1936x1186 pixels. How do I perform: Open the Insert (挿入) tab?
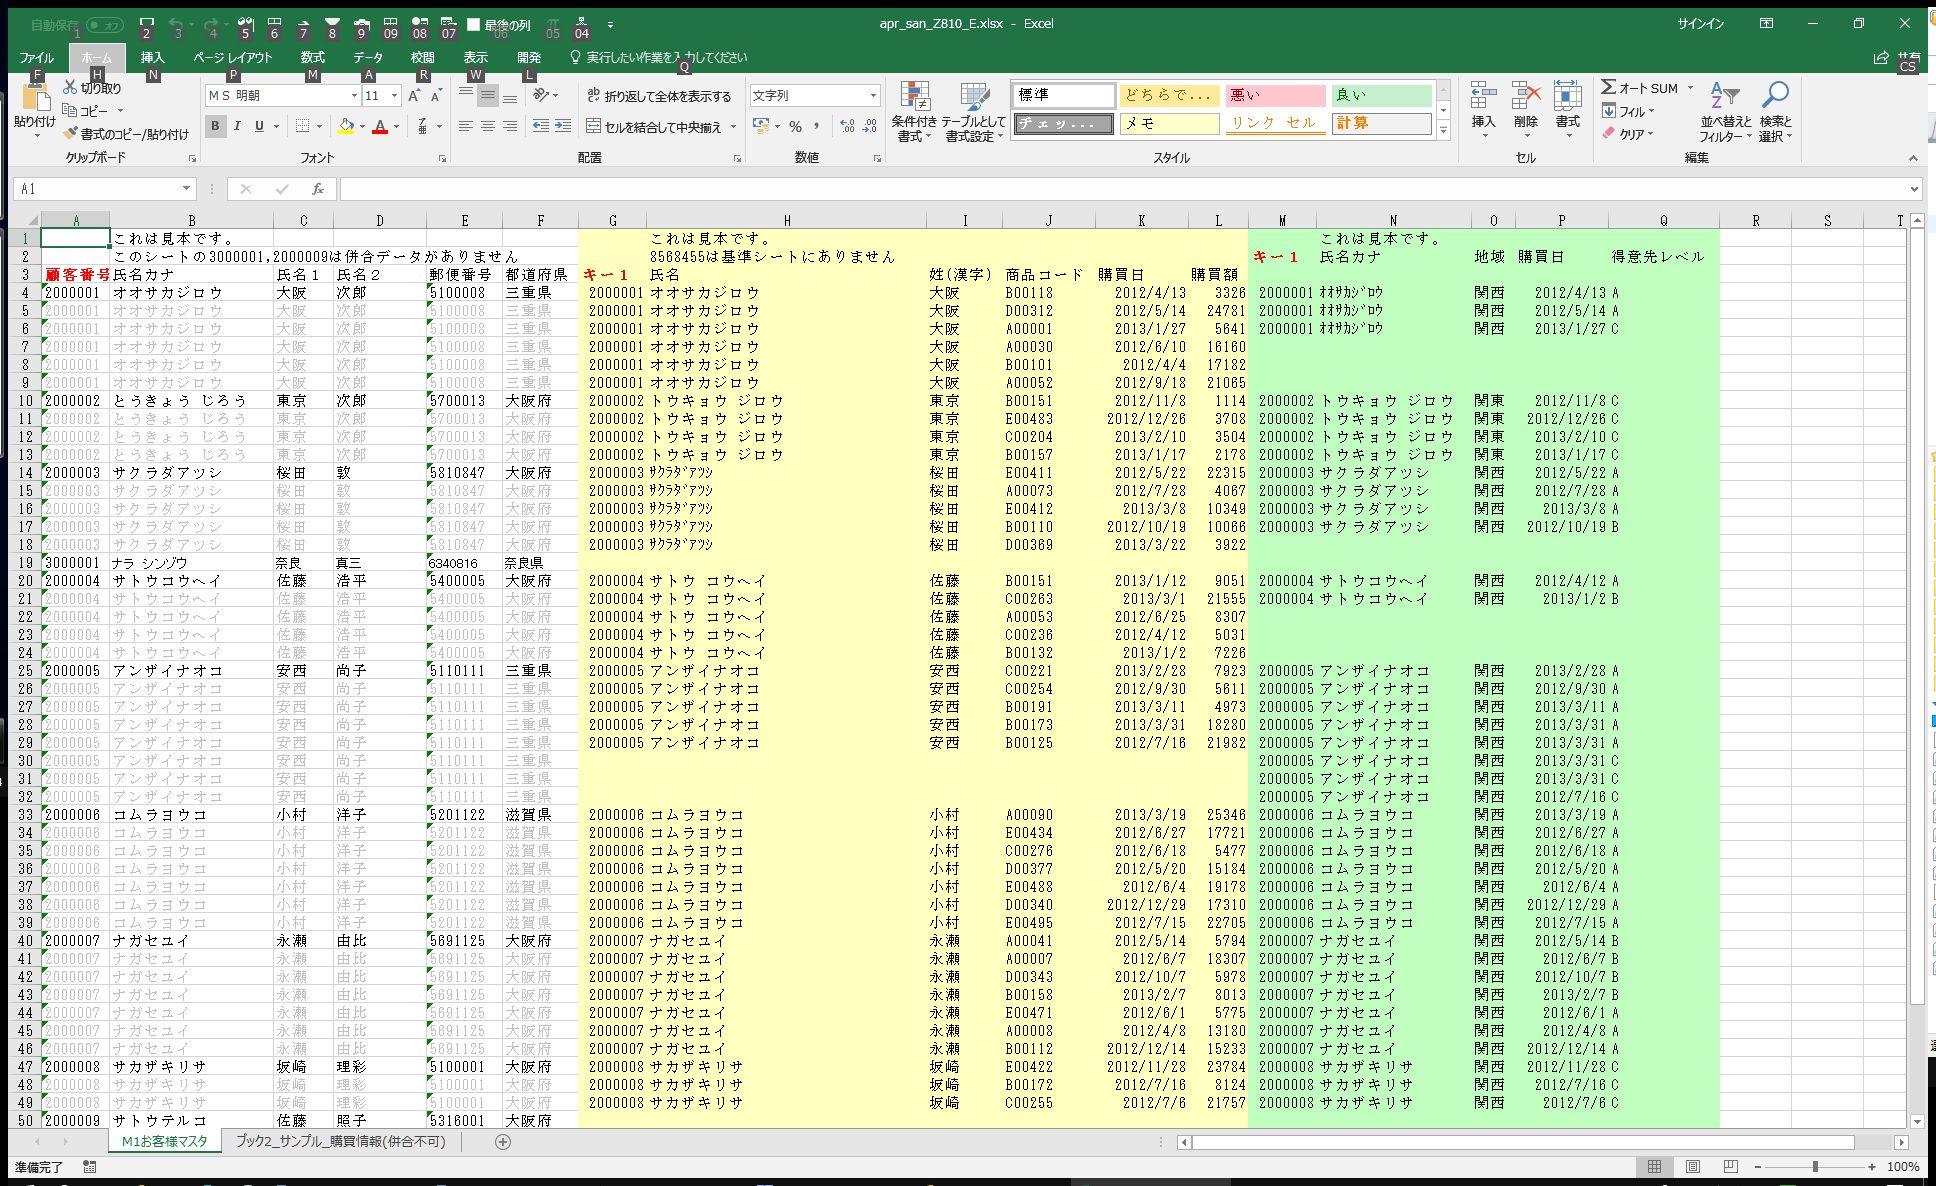(x=152, y=58)
